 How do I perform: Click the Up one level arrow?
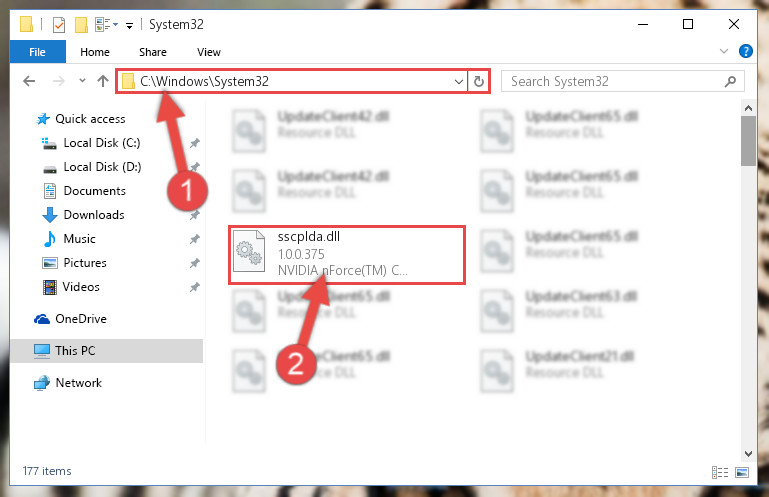tap(103, 81)
